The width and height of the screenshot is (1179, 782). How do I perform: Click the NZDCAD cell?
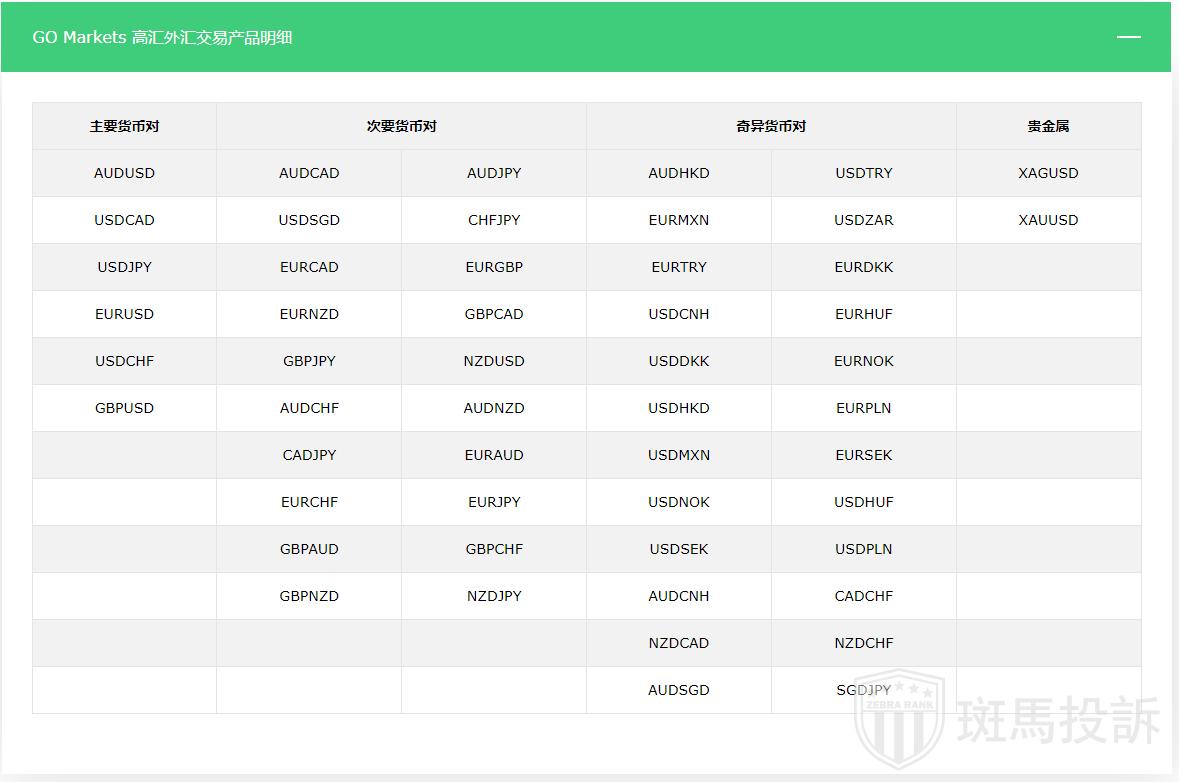click(679, 643)
